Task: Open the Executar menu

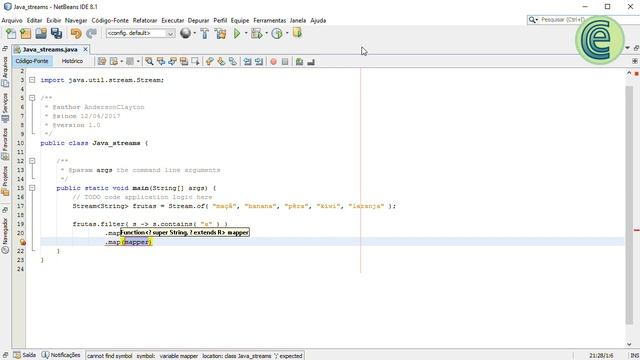Action: tap(173, 20)
